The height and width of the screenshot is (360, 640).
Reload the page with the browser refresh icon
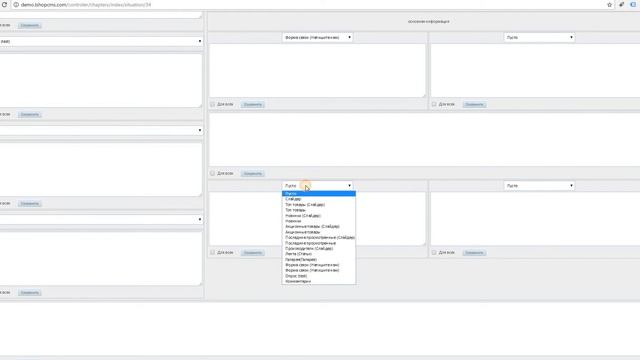click(x=4, y=4)
